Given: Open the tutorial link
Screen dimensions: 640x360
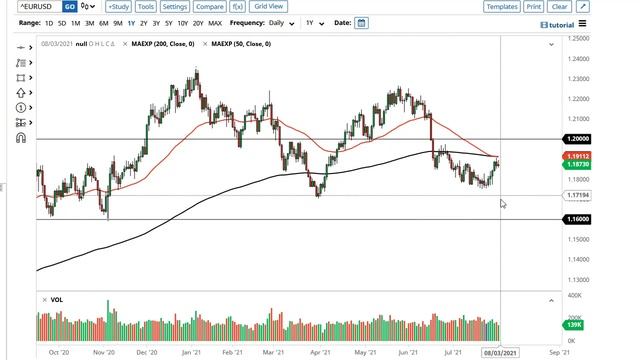Looking at the screenshot, I should pos(557,25).
